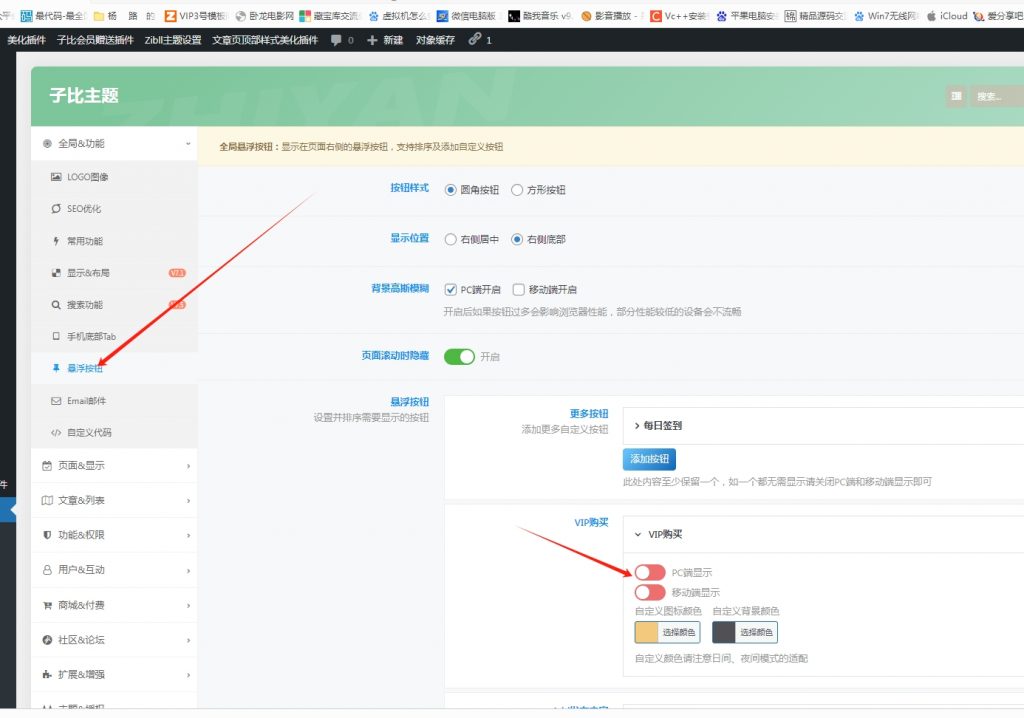The width and height of the screenshot is (1024, 718).
Task: Click the comments bubble icon in admin bar
Action: [x=336, y=40]
